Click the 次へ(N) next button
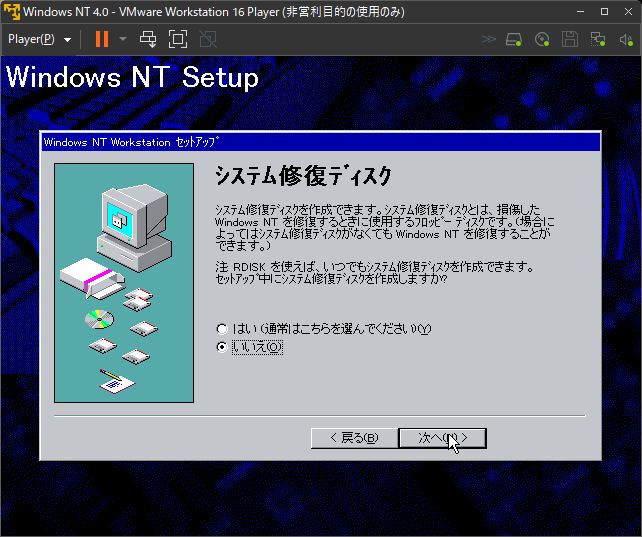The image size is (642, 537). pyautogui.click(x=443, y=438)
